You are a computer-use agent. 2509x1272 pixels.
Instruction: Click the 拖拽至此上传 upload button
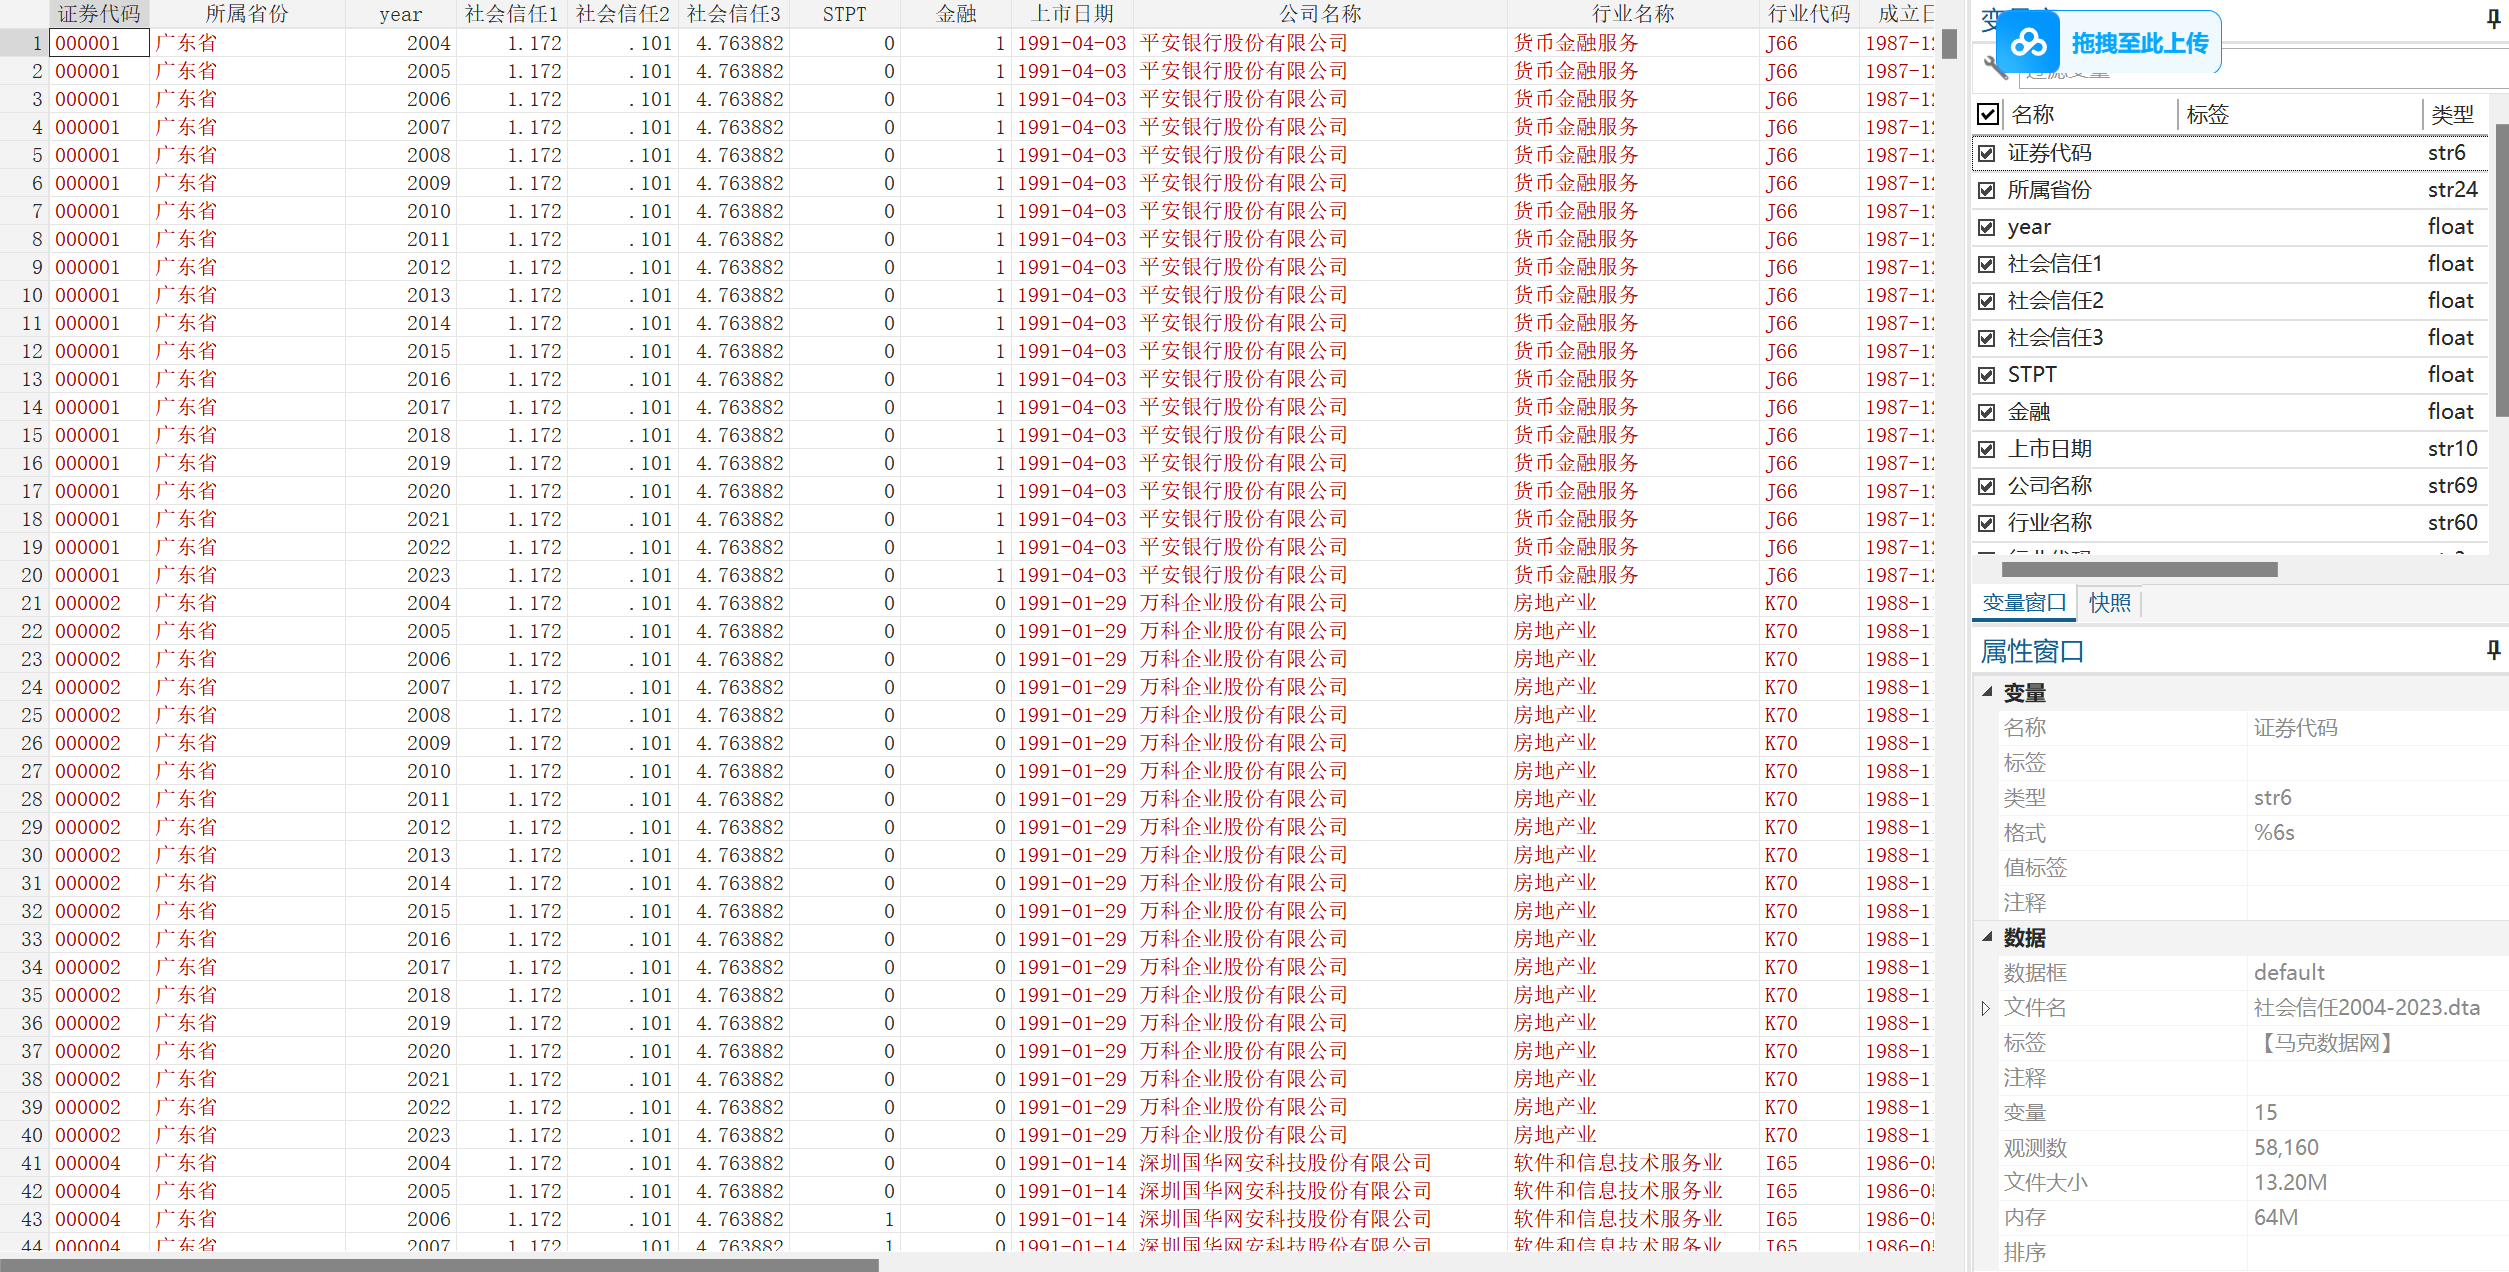coord(2139,43)
